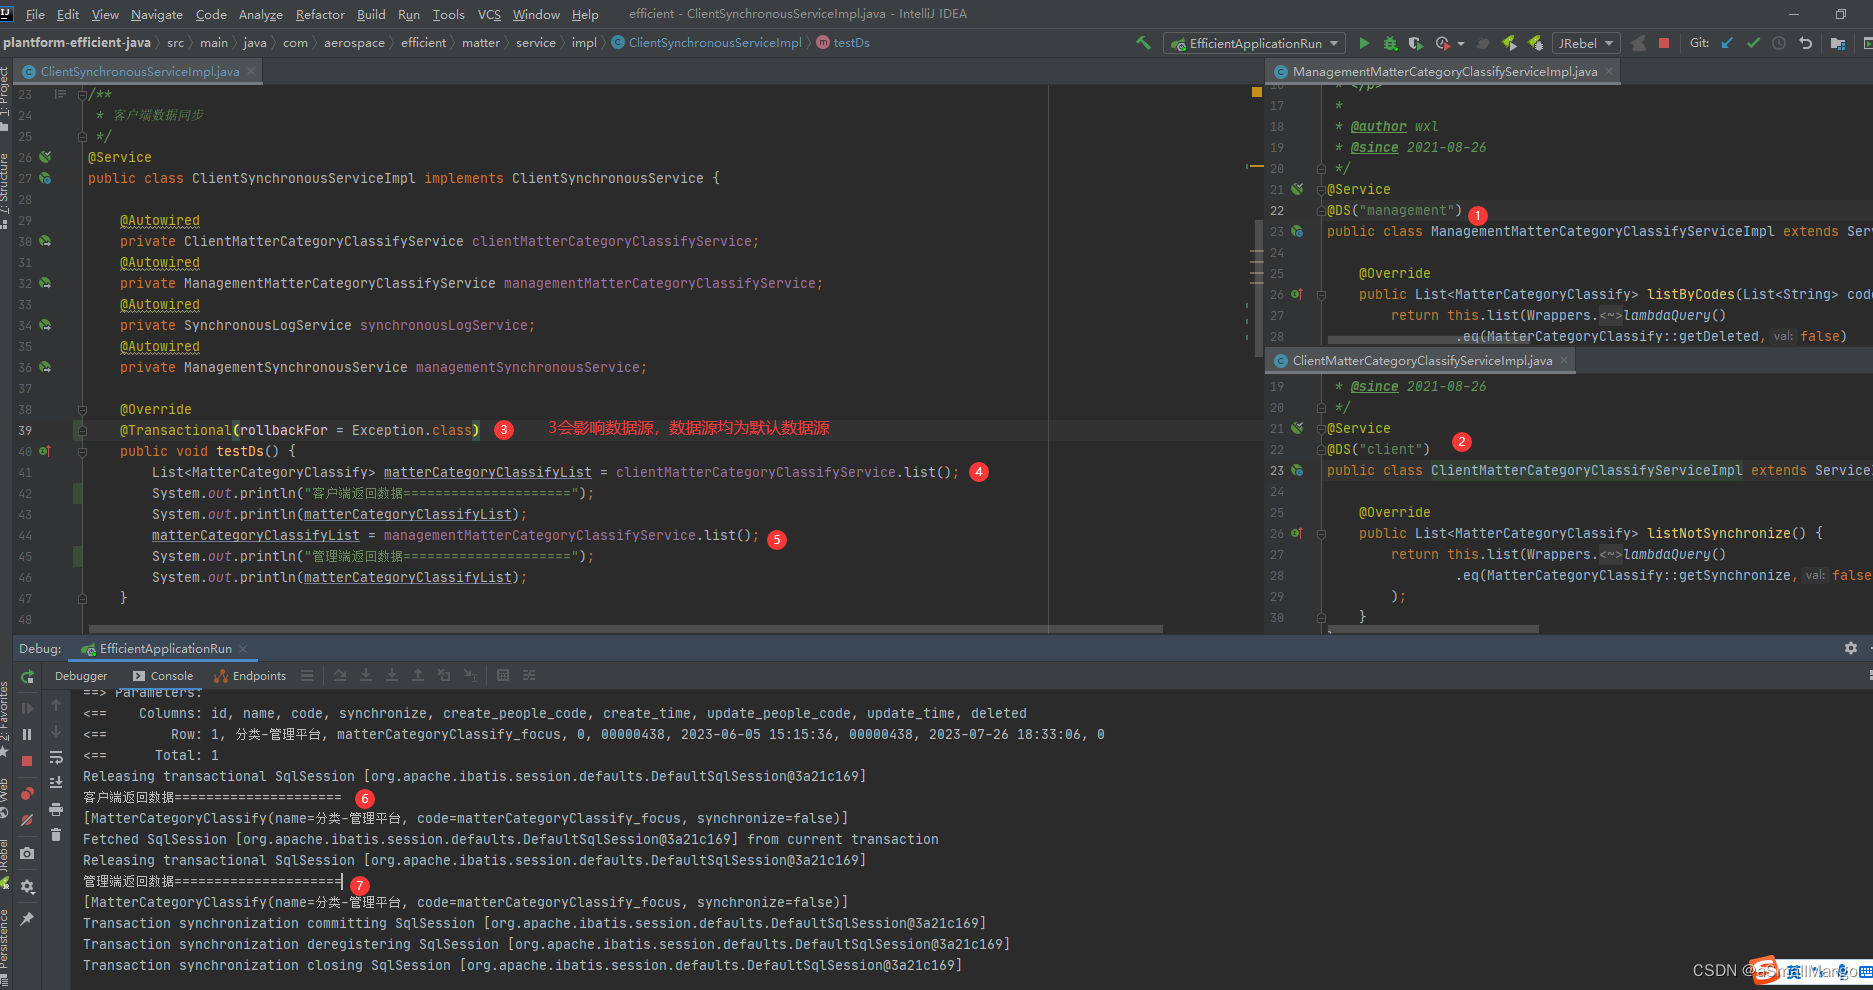Image resolution: width=1873 pixels, height=990 pixels.
Task: Clear console with trash icon
Action: tap(56, 835)
